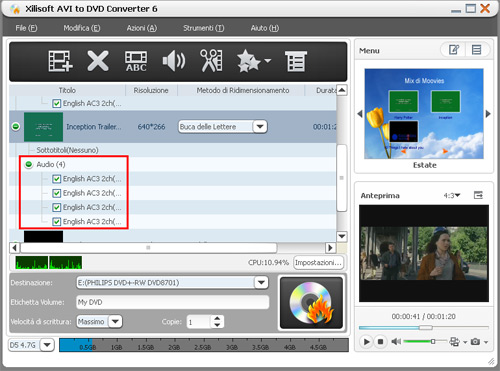Open audio track settings speaker icon
This screenshot has height=371, width=500.
point(174,61)
